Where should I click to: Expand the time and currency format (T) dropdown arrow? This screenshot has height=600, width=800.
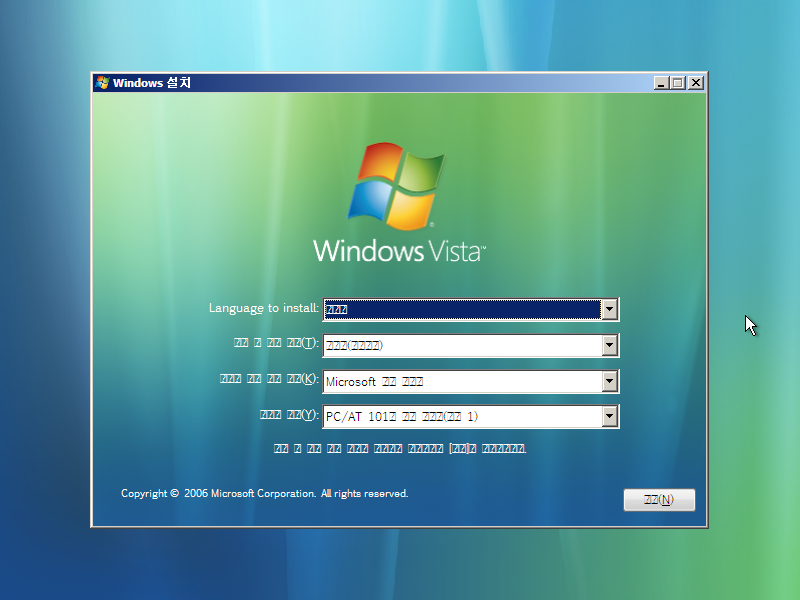[x=609, y=345]
